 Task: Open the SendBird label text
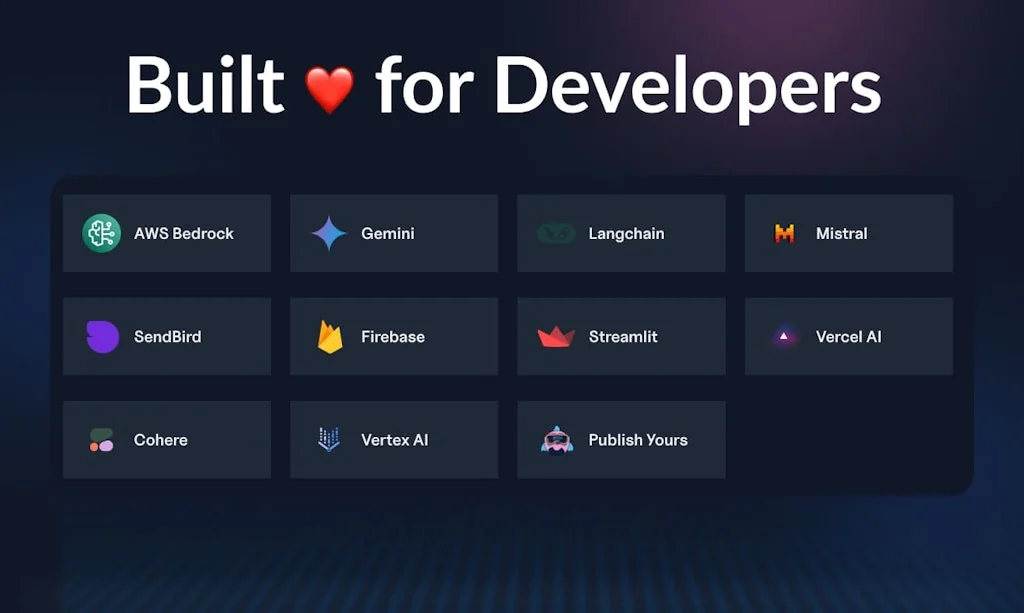click(x=168, y=337)
